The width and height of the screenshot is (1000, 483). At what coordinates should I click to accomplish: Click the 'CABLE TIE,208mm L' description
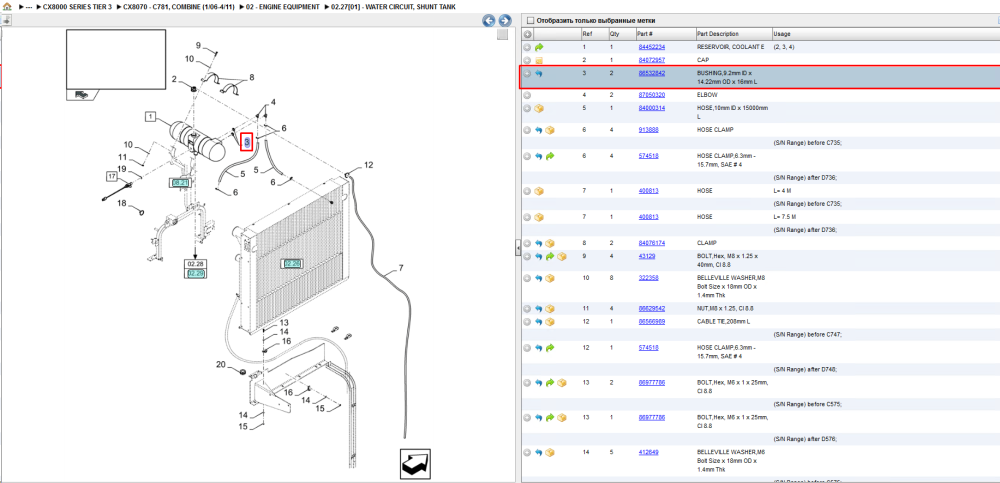(x=724, y=322)
